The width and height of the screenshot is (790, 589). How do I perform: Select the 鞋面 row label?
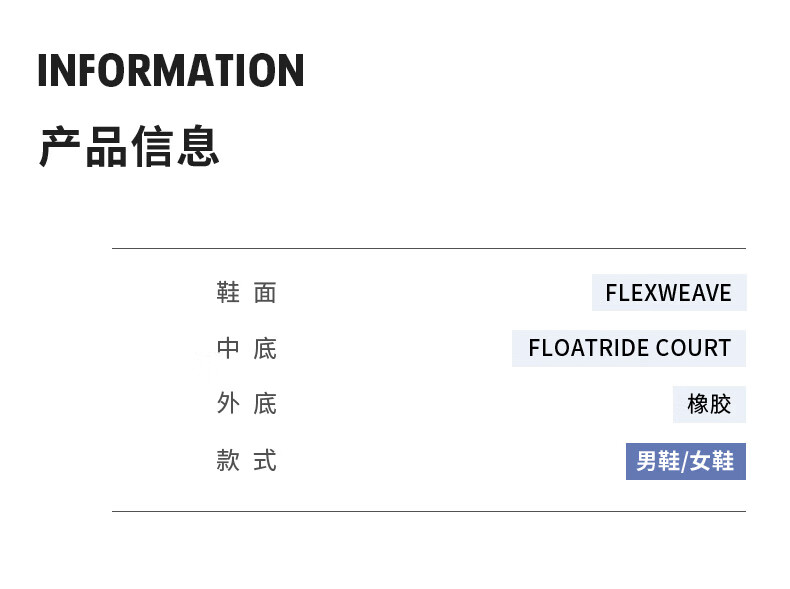[246, 293]
